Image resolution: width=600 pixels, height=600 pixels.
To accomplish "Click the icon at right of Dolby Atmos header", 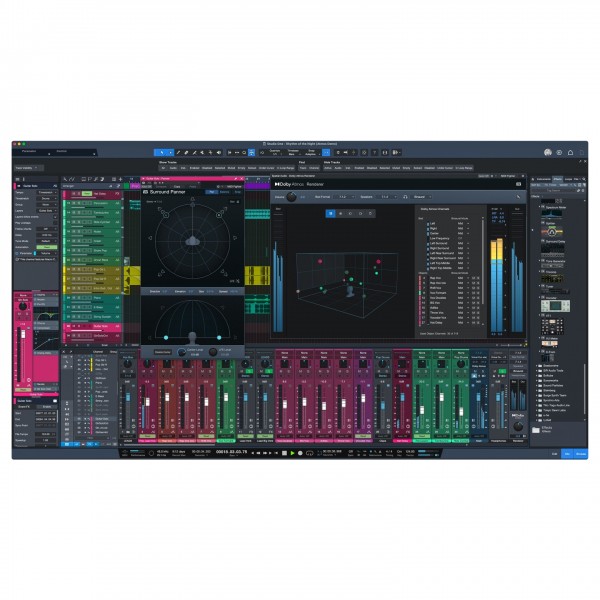I will click(x=518, y=184).
